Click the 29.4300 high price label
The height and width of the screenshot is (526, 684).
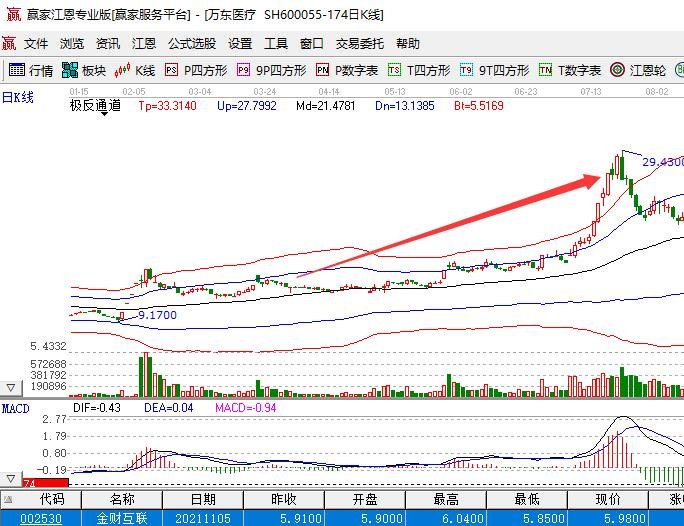pos(663,162)
